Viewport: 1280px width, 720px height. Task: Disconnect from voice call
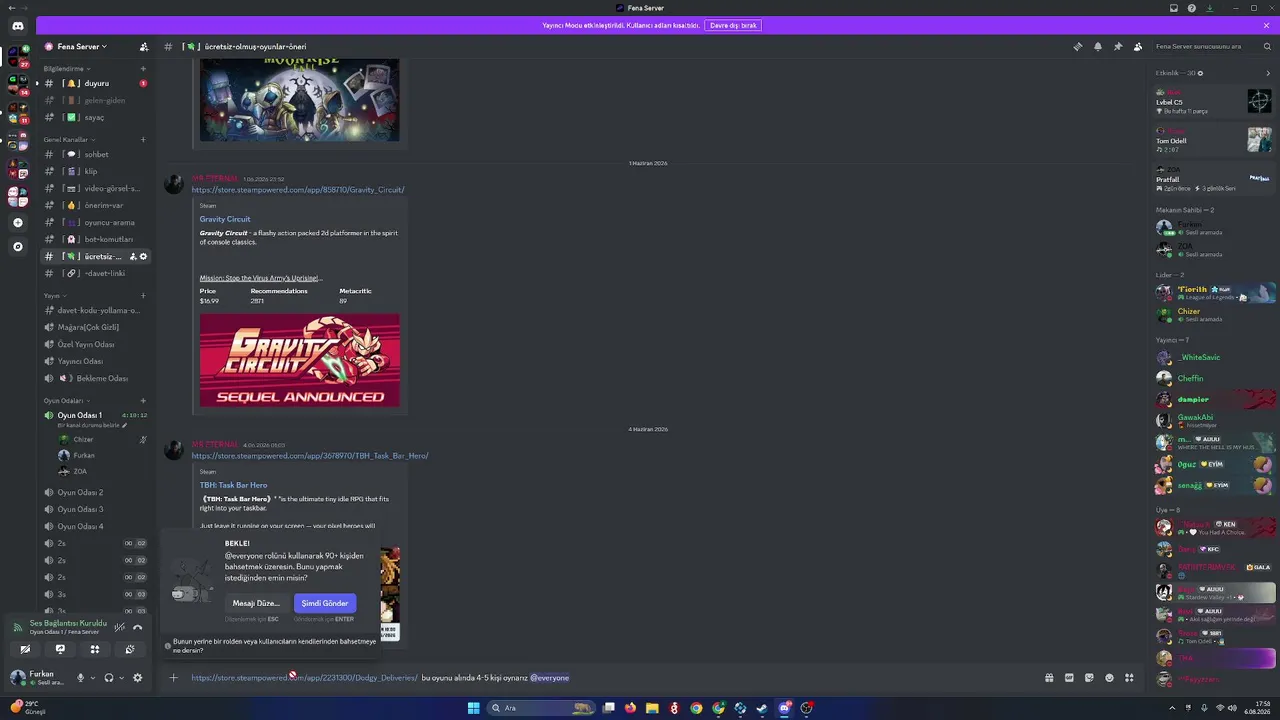(x=138, y=628)
